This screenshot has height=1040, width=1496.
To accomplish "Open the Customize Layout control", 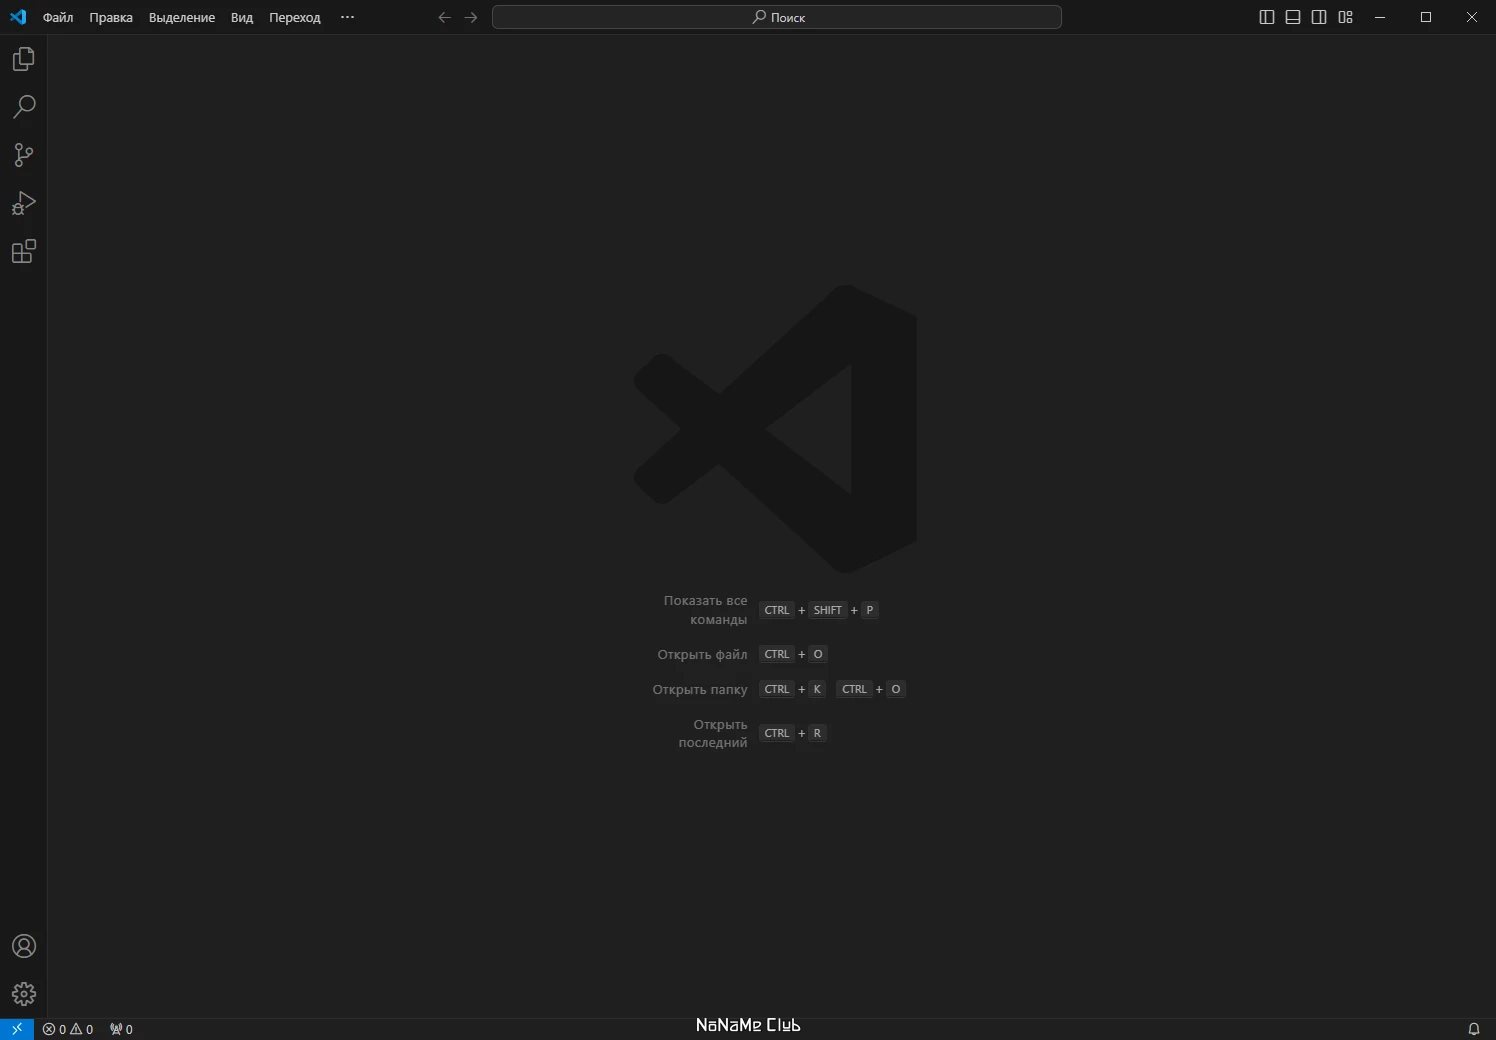I will 1345,17.
